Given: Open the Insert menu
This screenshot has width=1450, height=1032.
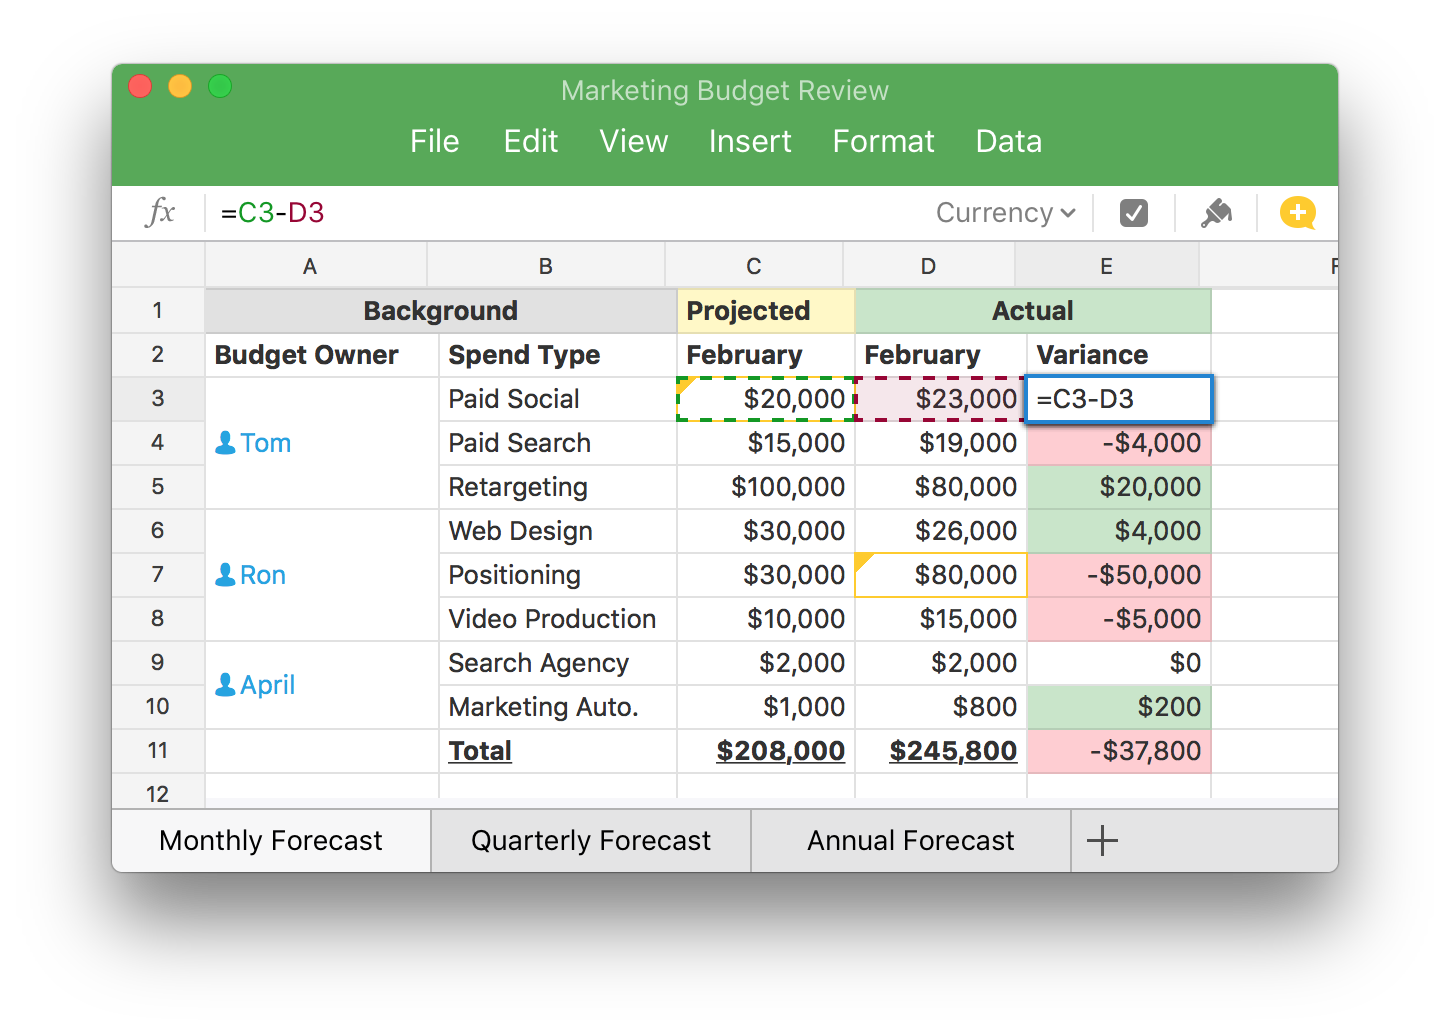Looking at the screenshot, I should click(x=750, y=141).
